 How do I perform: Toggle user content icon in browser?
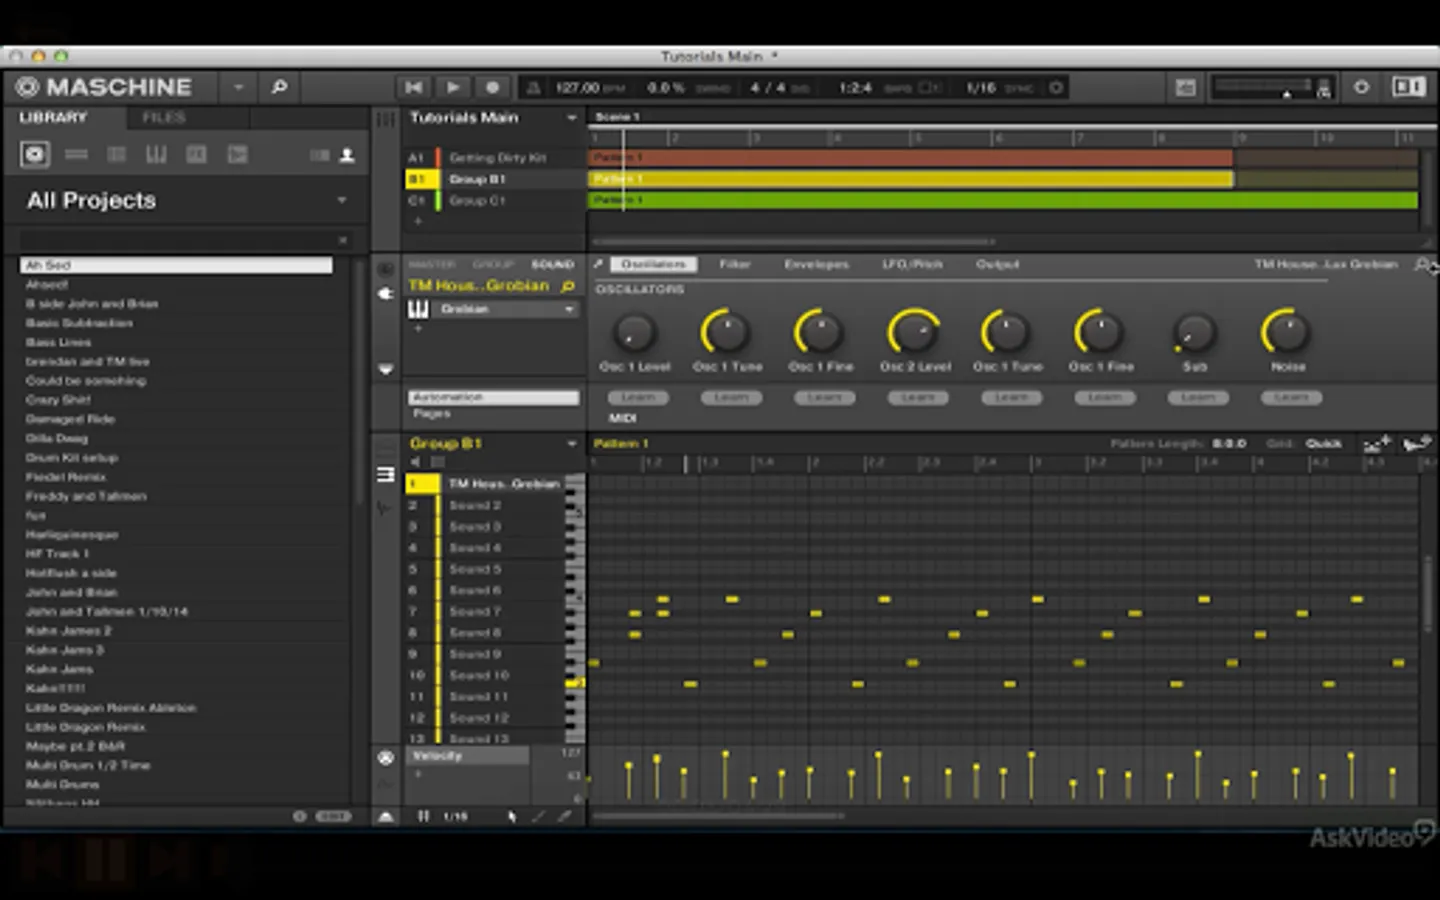pyautogui.click(x=347, y=155)
